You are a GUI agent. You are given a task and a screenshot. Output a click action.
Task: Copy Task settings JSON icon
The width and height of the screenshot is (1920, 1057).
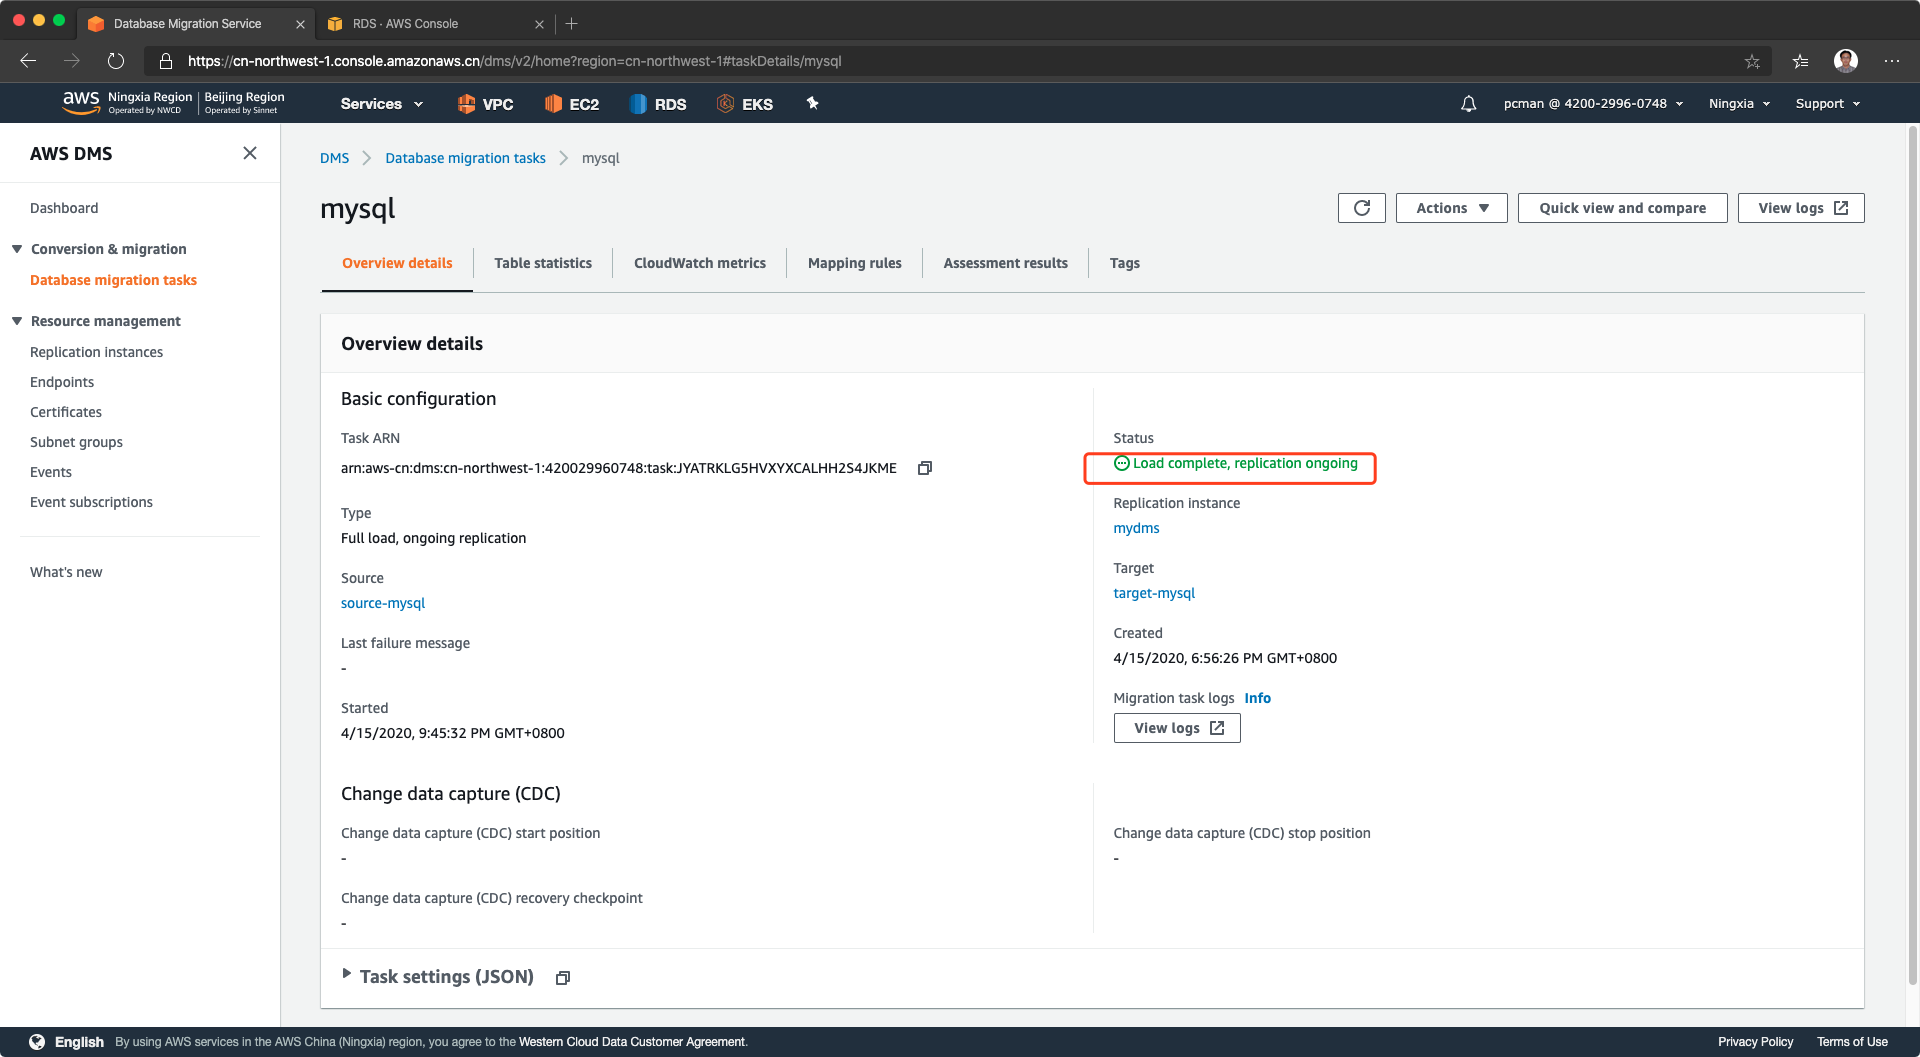(563, 978)
